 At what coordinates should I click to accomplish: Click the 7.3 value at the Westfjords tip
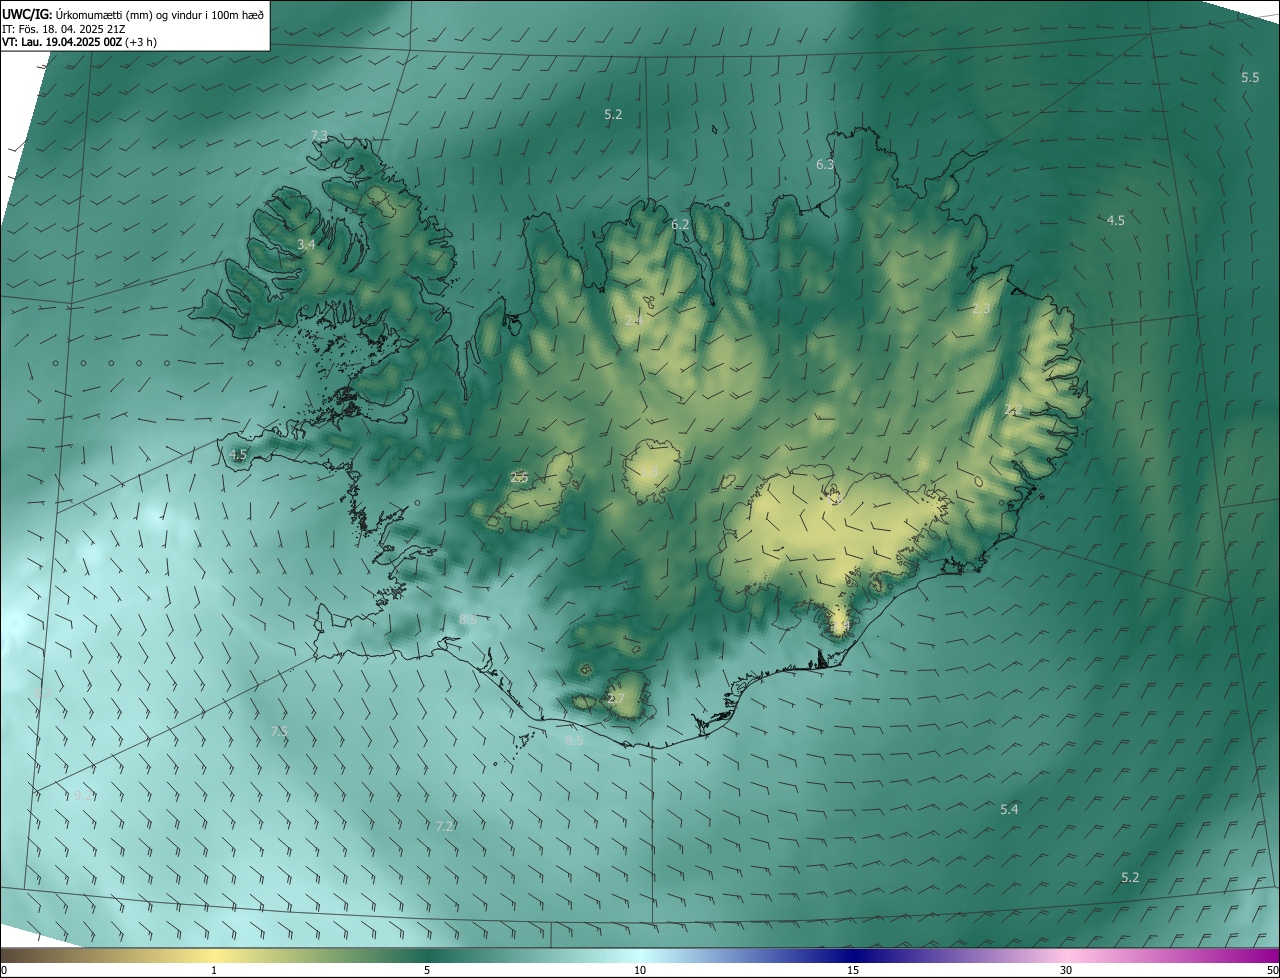[319, 135]
